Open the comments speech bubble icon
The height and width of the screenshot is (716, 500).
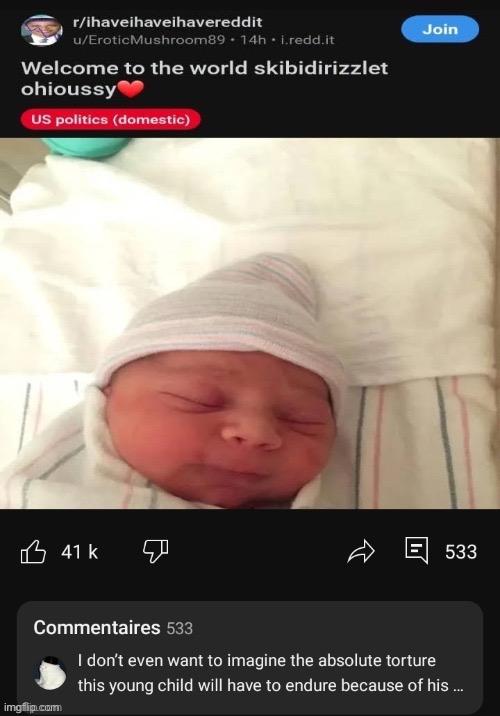click(x=416, y=550)
